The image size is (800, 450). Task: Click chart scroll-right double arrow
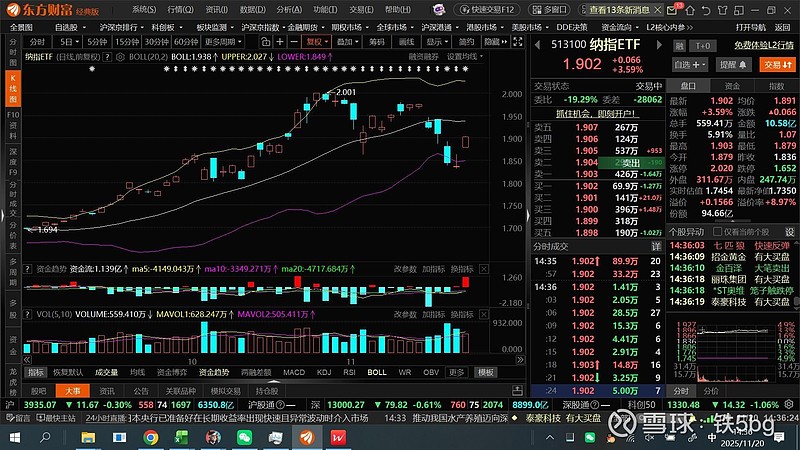pyautogui.click(x=520, y=360)
